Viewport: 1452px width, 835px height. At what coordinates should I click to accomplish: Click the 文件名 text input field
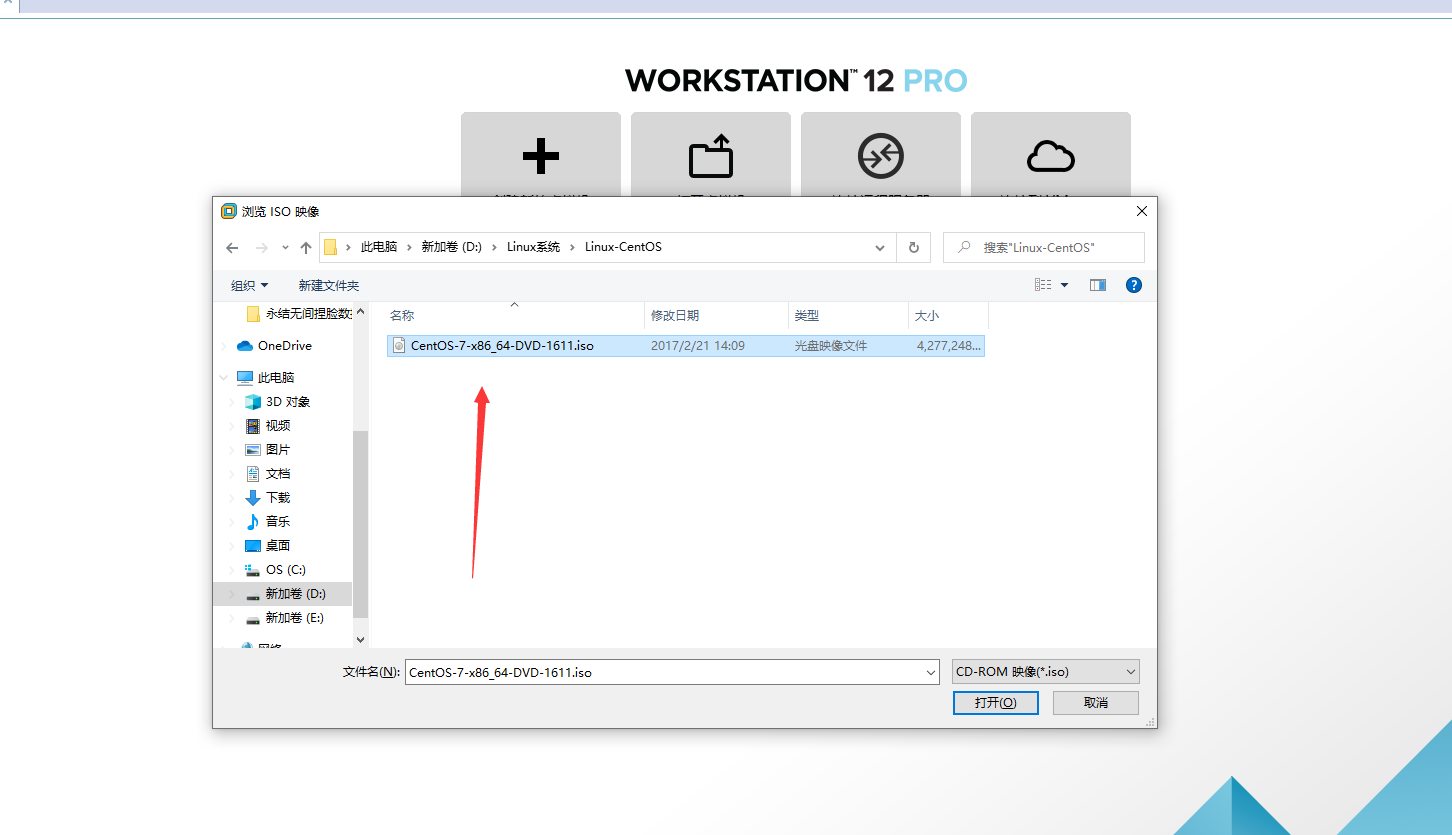pyautogui.click(x=664, y=672)
